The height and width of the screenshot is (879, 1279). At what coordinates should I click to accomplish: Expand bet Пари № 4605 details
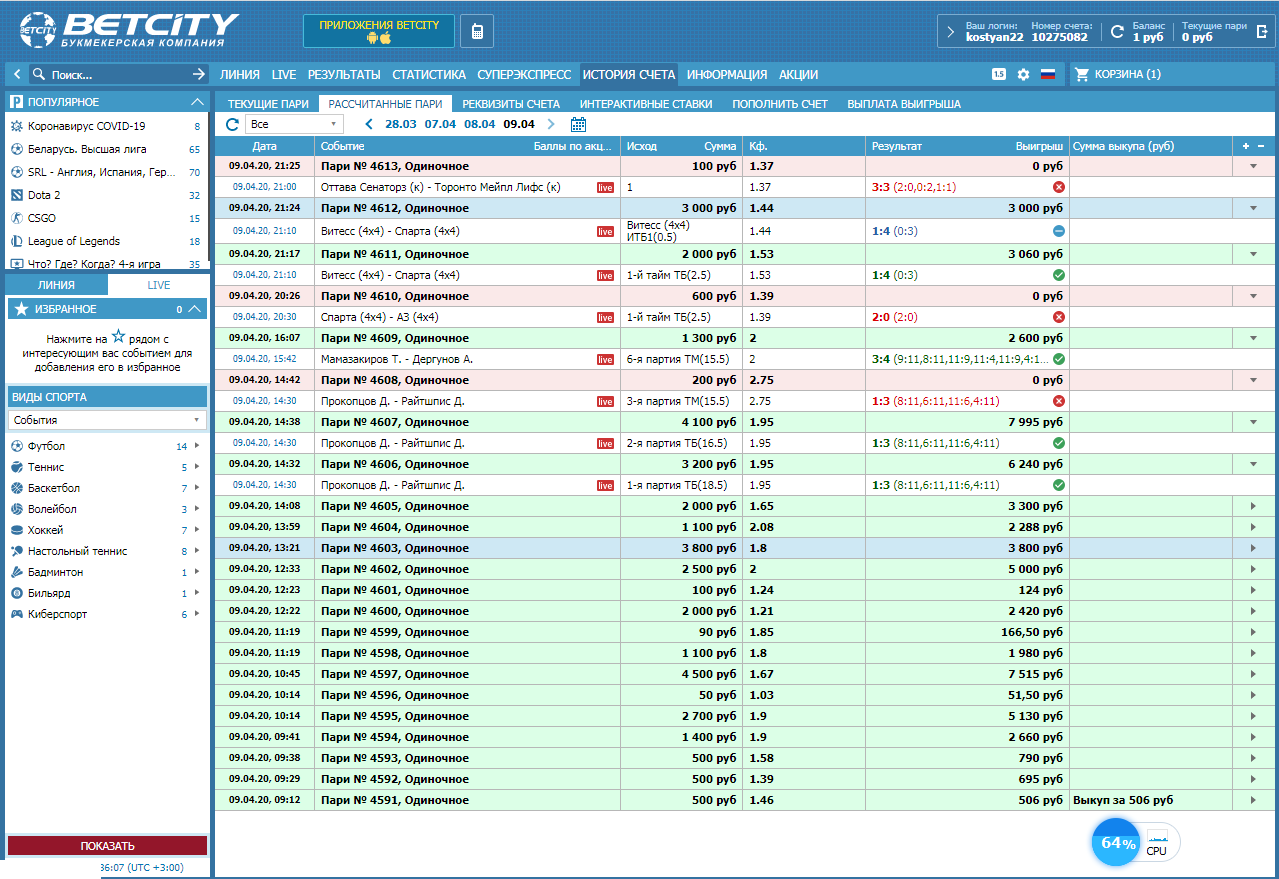[1252, 507]
